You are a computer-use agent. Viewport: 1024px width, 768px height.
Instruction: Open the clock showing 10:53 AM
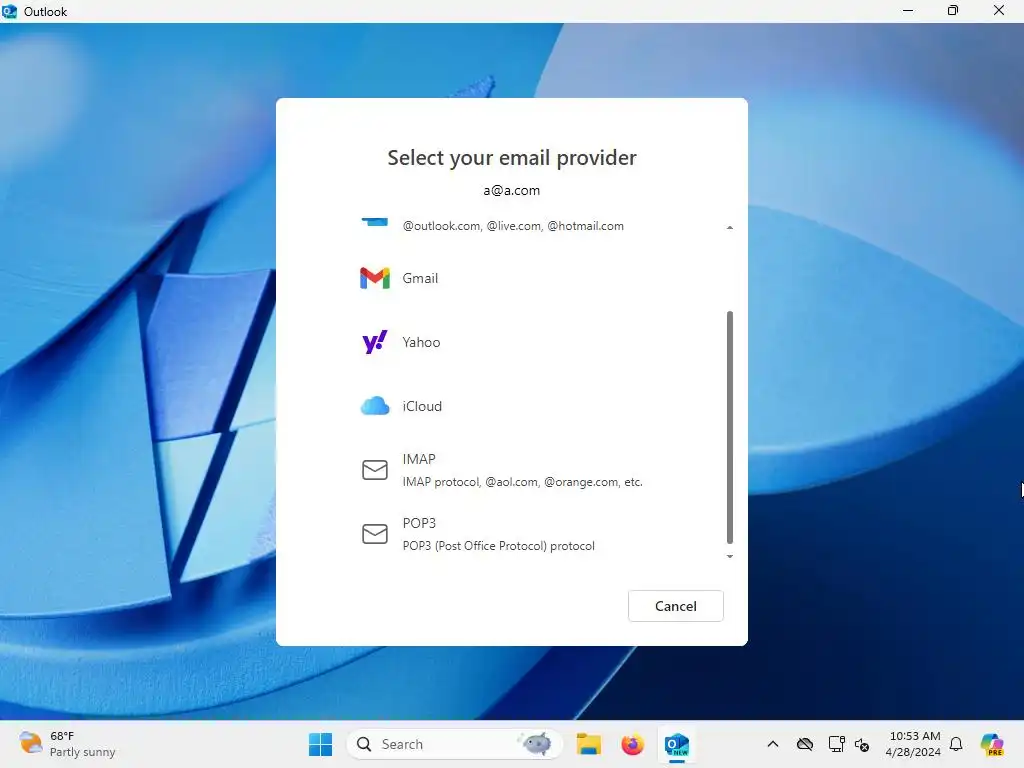coord(914,744)
